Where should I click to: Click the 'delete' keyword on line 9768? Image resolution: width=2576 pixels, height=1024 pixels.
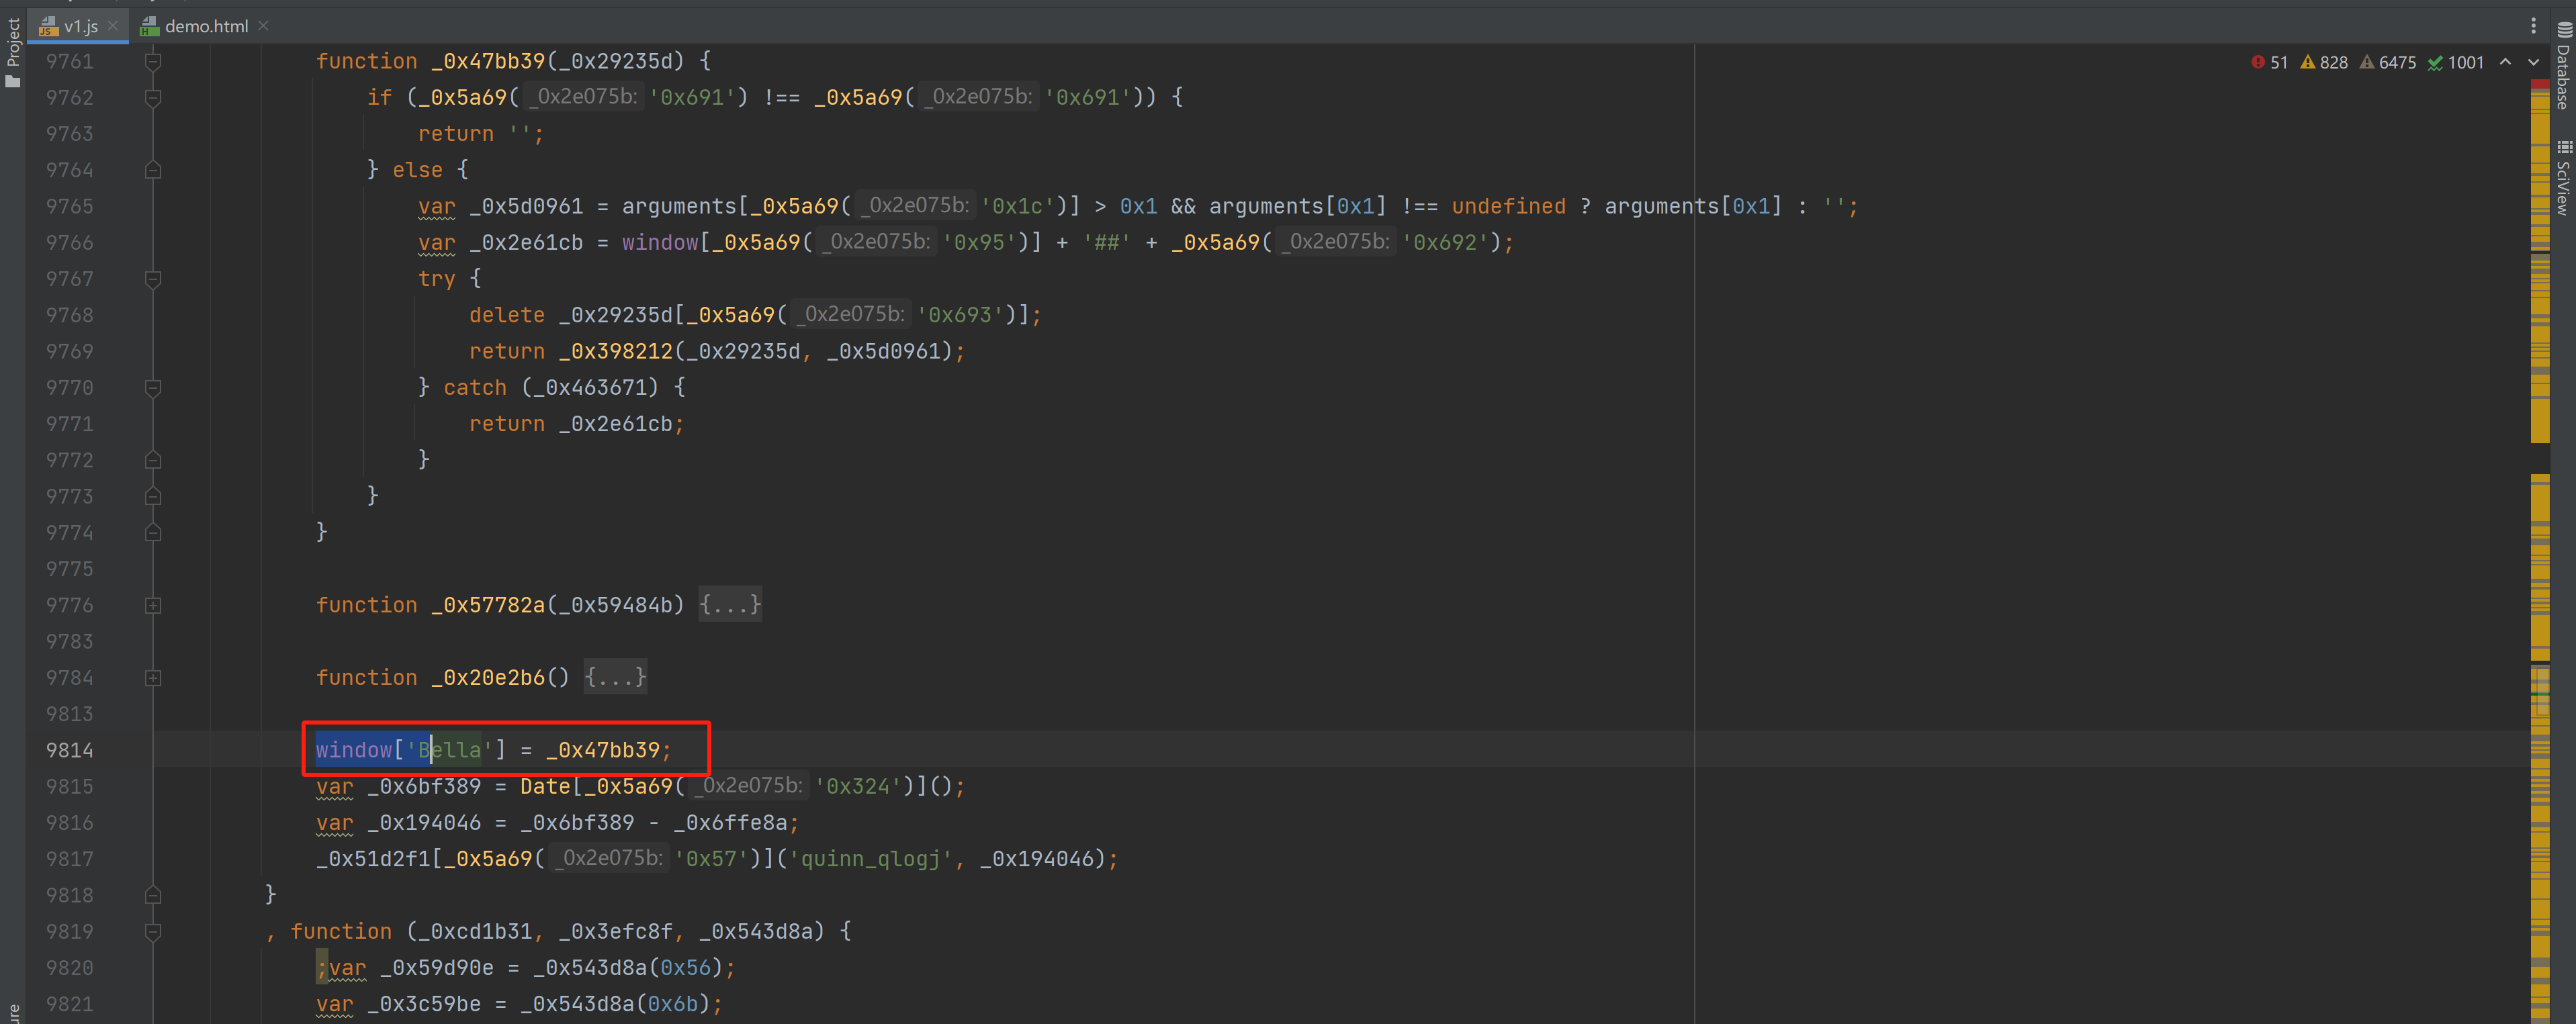[x=507, y=315]
